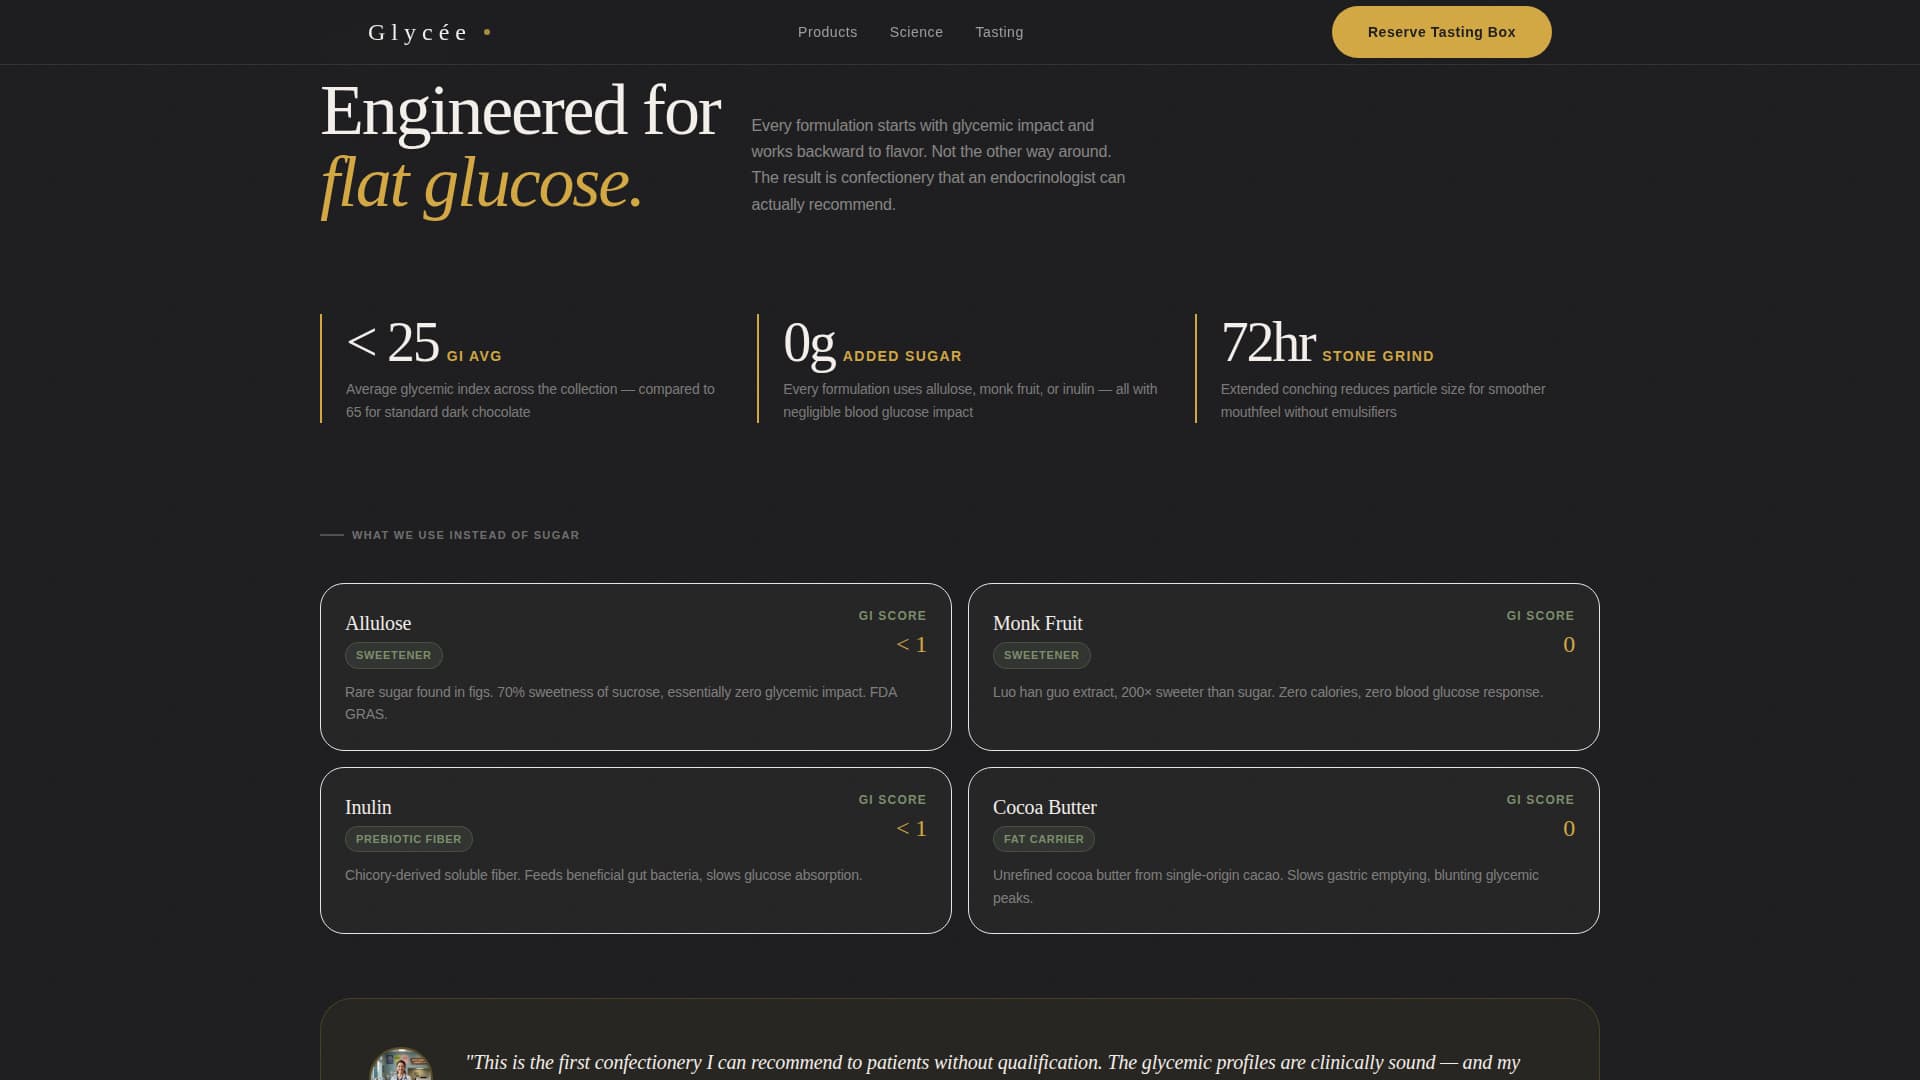Click the GI SCORE label on Allulose card

click(x=892, y=616)
